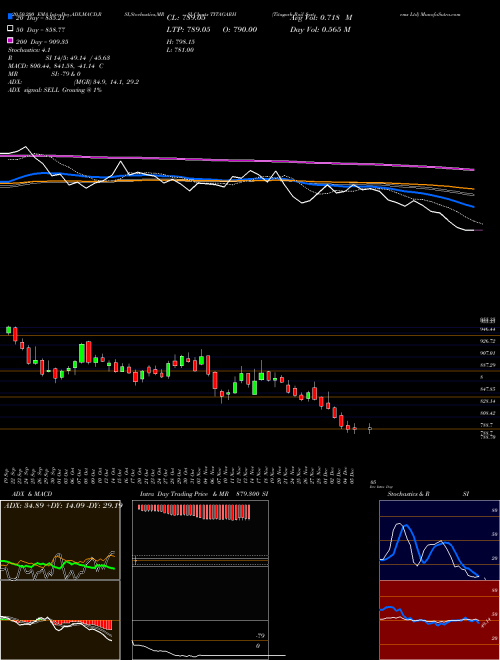Viewport: 500px width, 660px height.
Task: Click the white 50 Day EMA legend swatch
Action: 11,29
